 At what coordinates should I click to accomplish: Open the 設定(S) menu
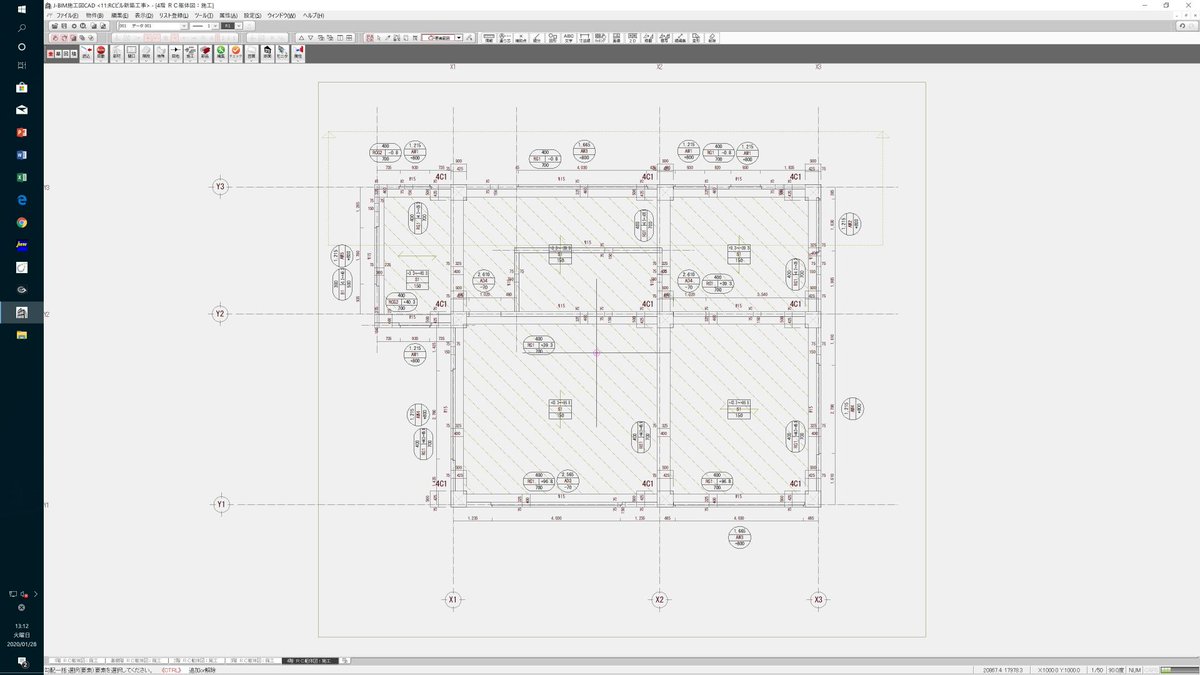252,16
